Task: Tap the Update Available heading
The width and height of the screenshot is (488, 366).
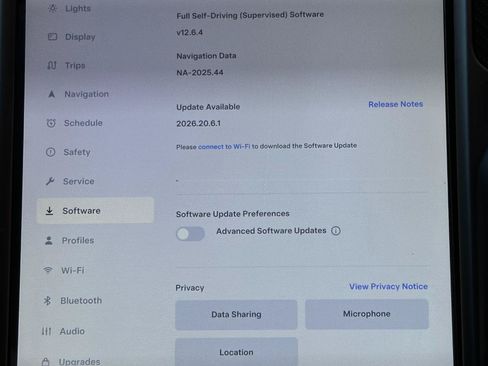Action: 208,107
